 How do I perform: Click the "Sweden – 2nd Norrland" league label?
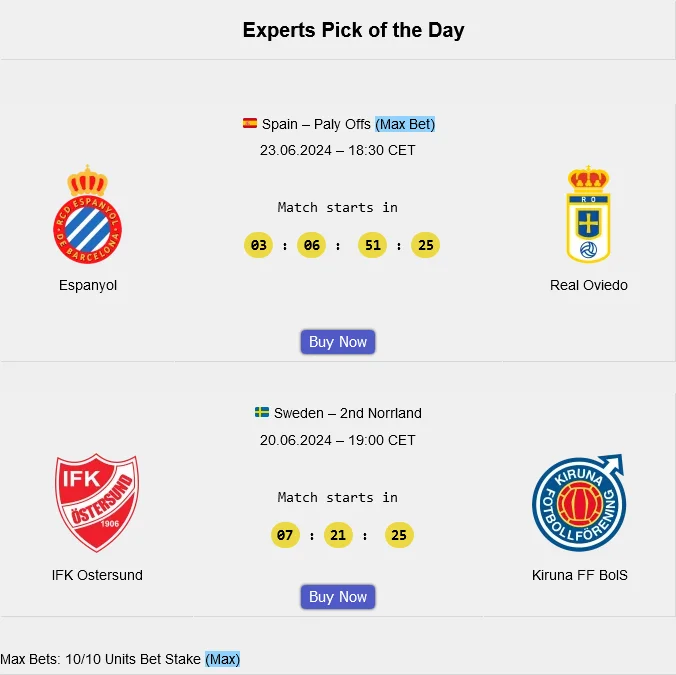click(348, 413)
